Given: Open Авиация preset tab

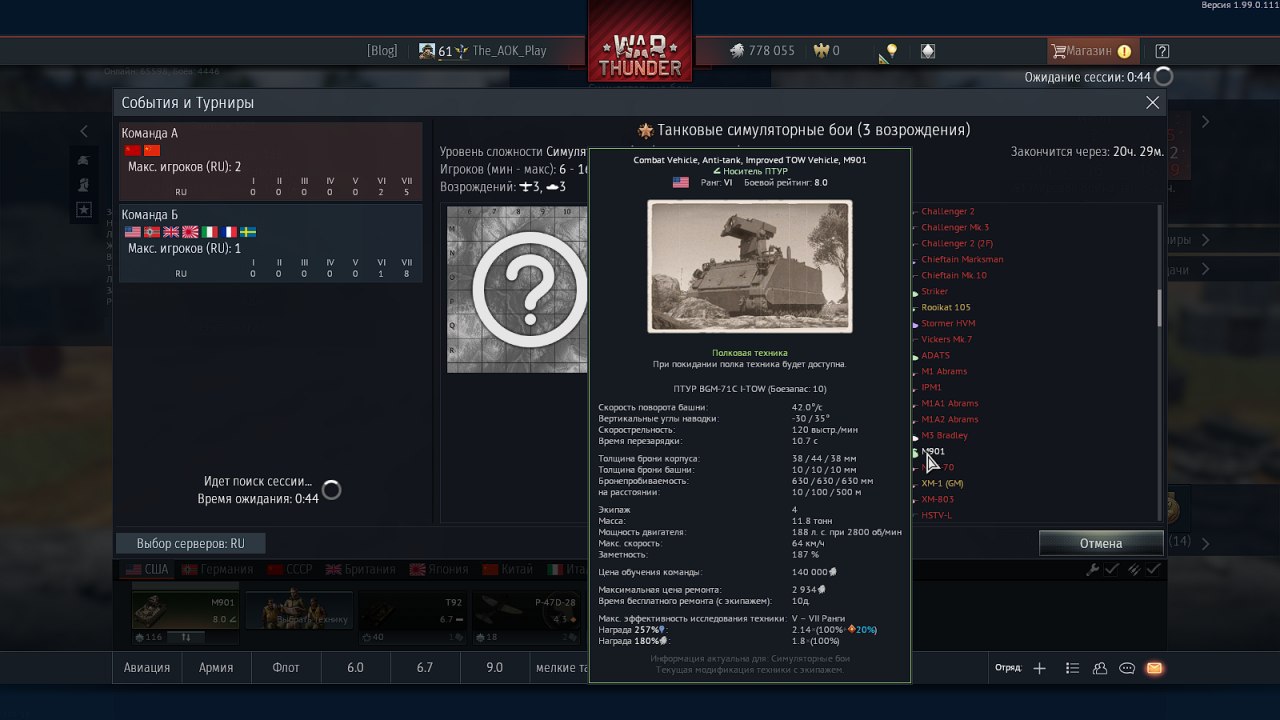Looking at the screenshot, I should [147, 667].
